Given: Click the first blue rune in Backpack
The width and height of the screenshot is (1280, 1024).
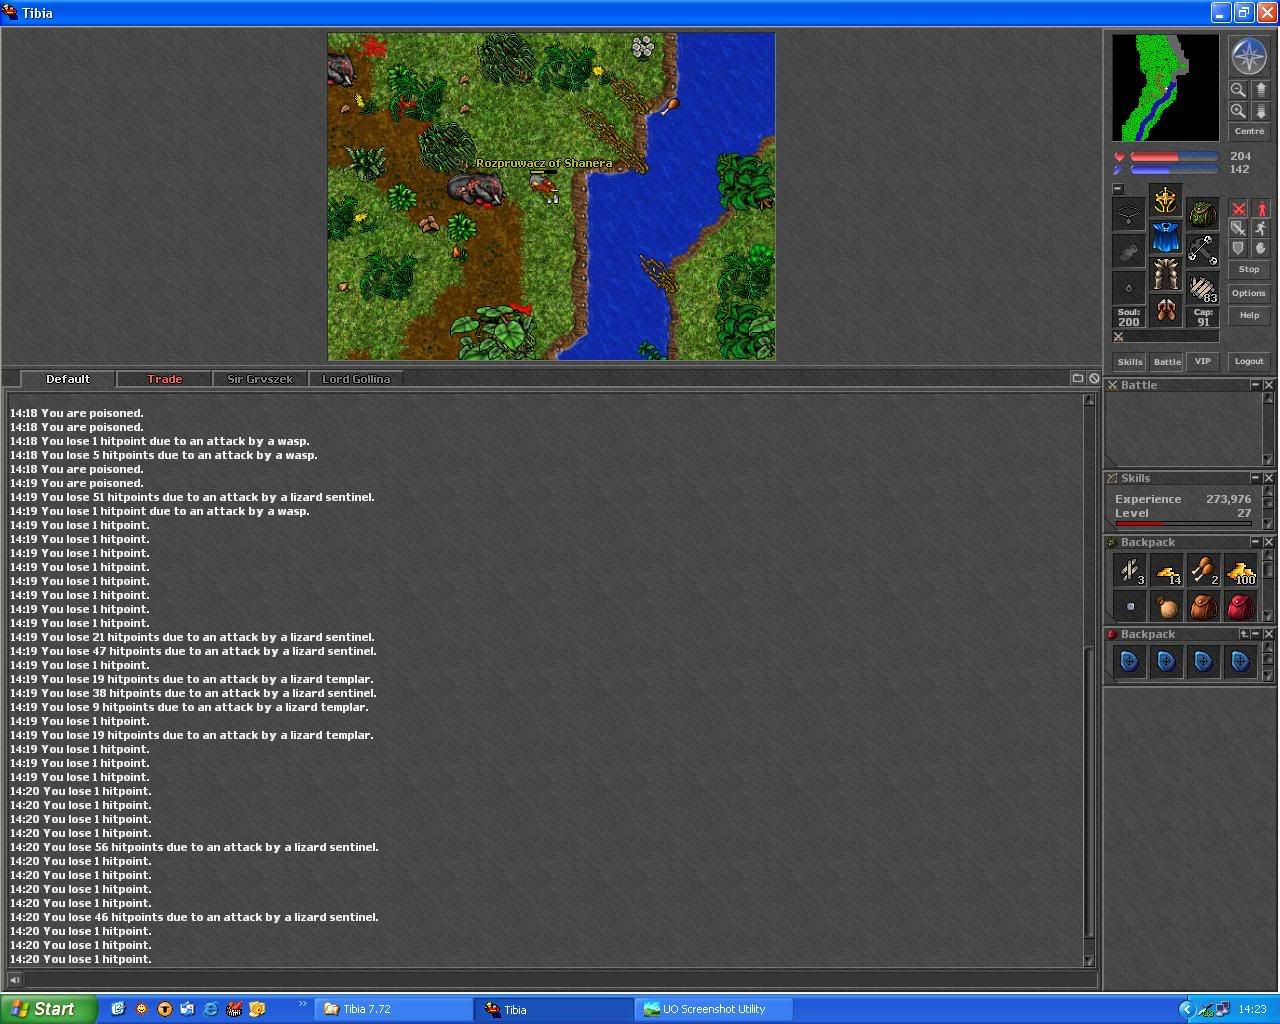Looking at the screenshot, I should [1130, 661].
